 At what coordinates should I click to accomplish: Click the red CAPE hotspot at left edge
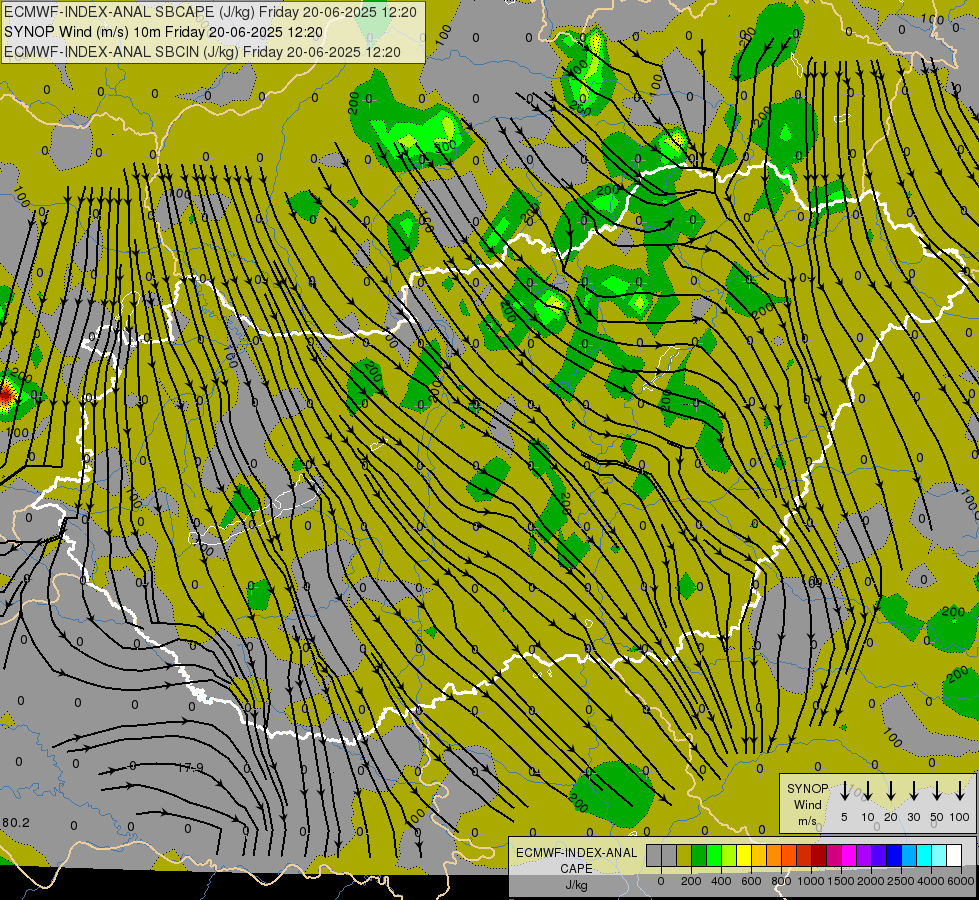tap(5, 395)
